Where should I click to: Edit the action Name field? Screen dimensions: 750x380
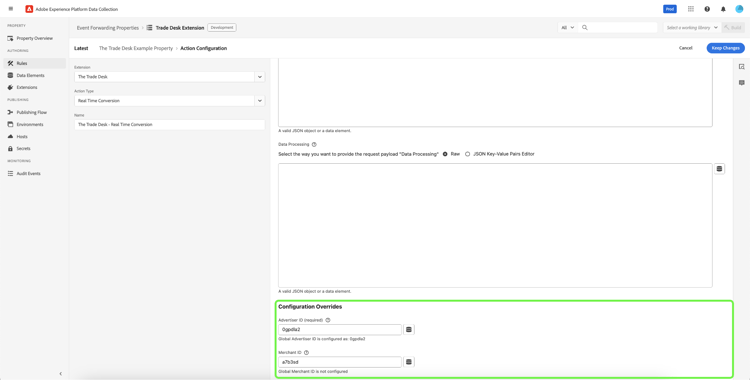pyautogui.click(x=169, y=124)
